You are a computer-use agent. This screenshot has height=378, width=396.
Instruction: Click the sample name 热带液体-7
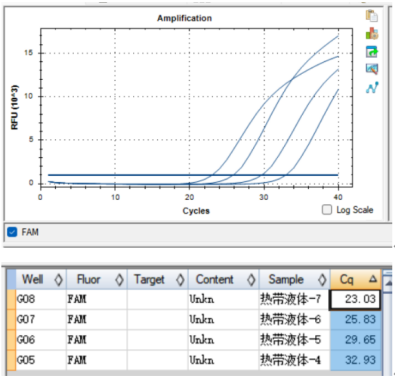[x=290, y=299]
